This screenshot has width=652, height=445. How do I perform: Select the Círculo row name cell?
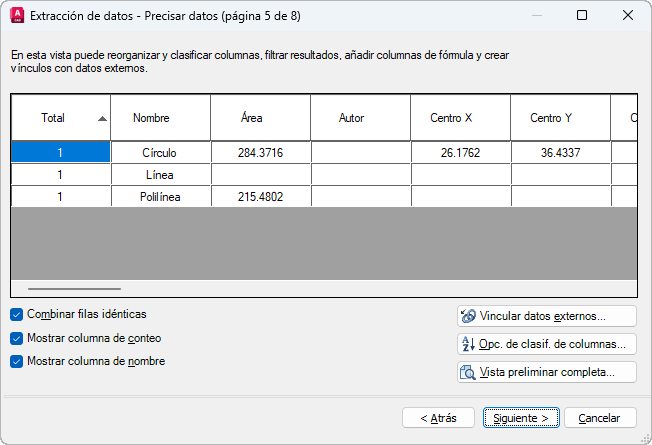pos(160,153)
